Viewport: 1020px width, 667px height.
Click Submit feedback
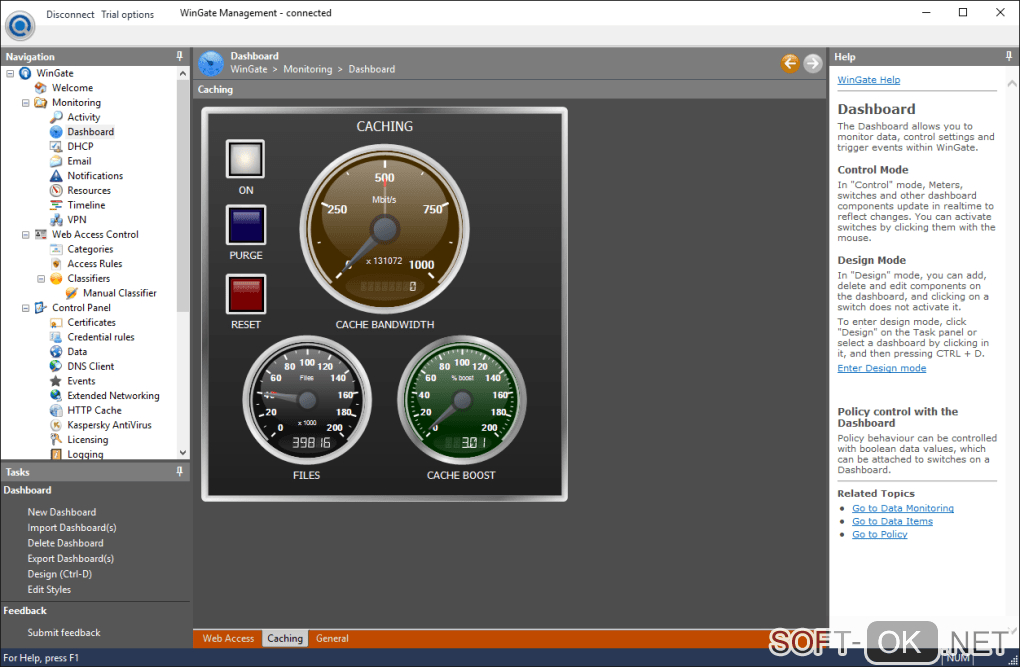64,633
